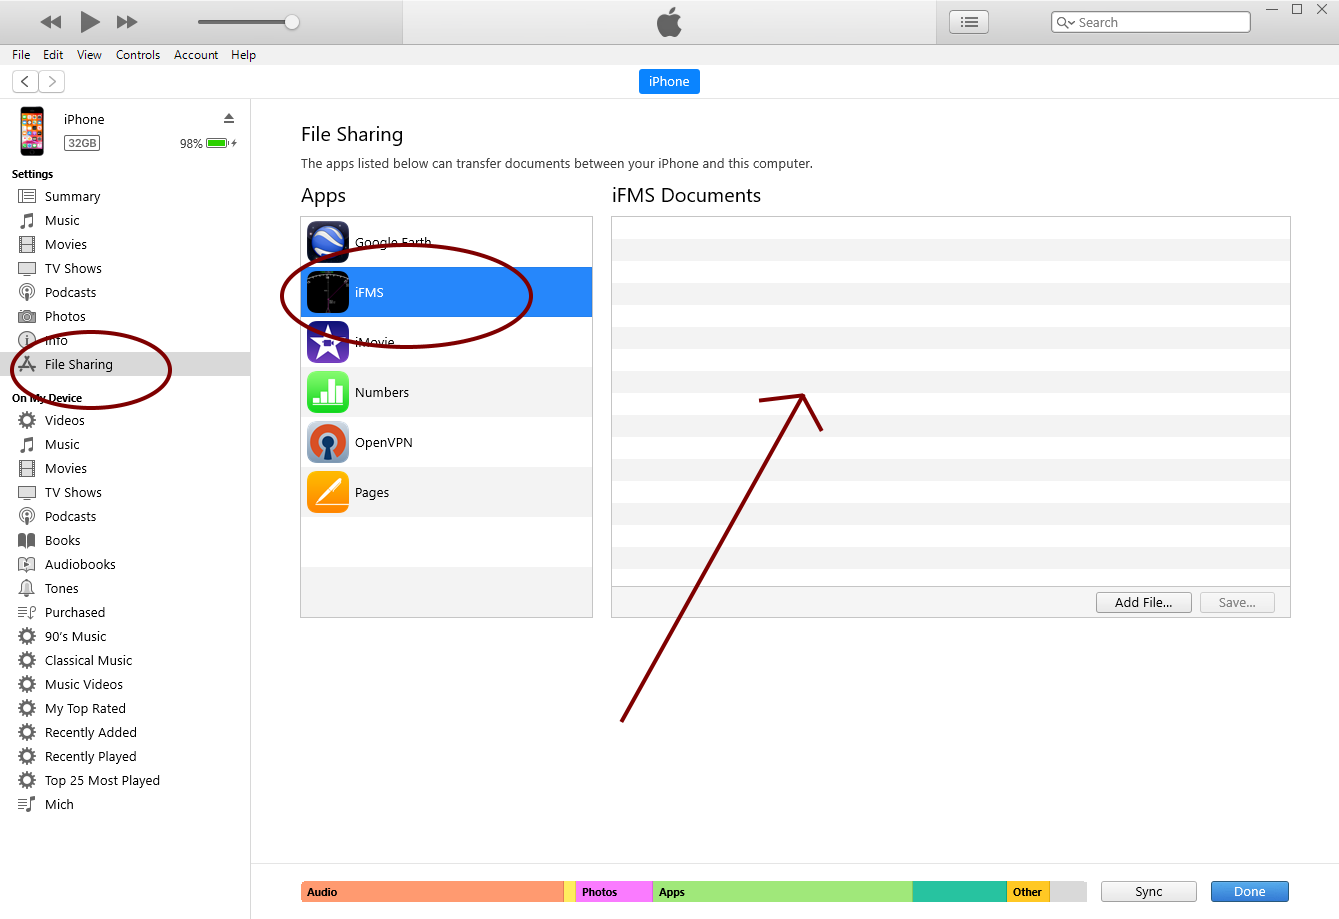Click the Search input field
This screenshot has height=919, width=1339.
click(x=1151, y=22)
